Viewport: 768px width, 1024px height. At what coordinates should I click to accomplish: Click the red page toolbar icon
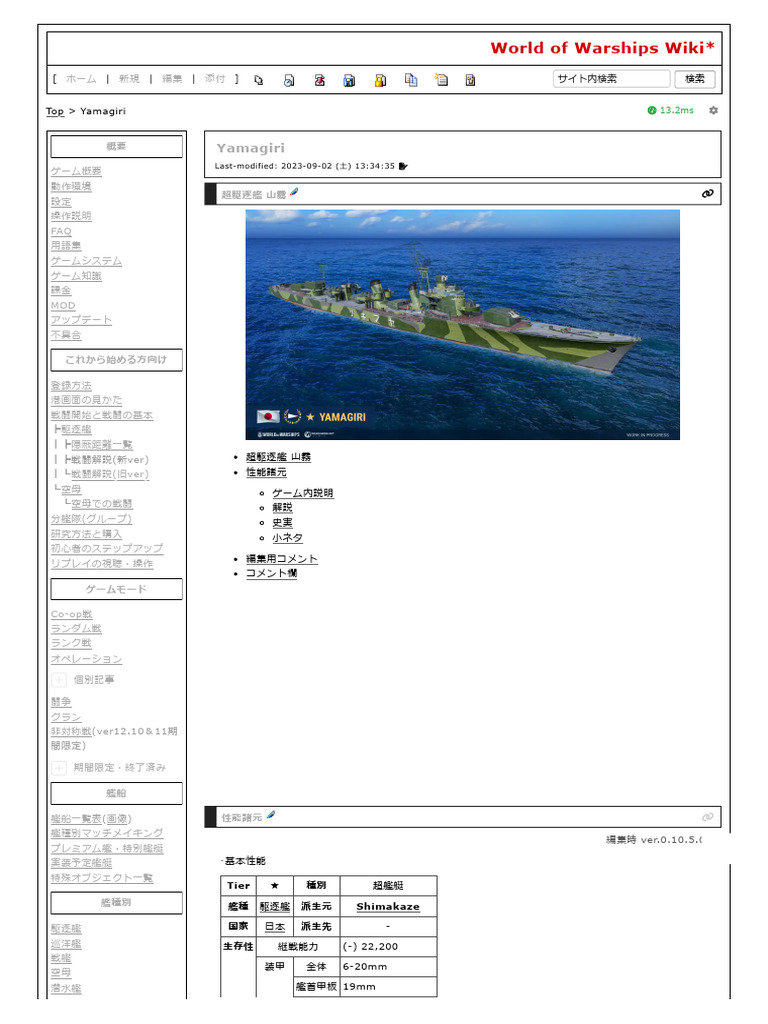[319, 80]
